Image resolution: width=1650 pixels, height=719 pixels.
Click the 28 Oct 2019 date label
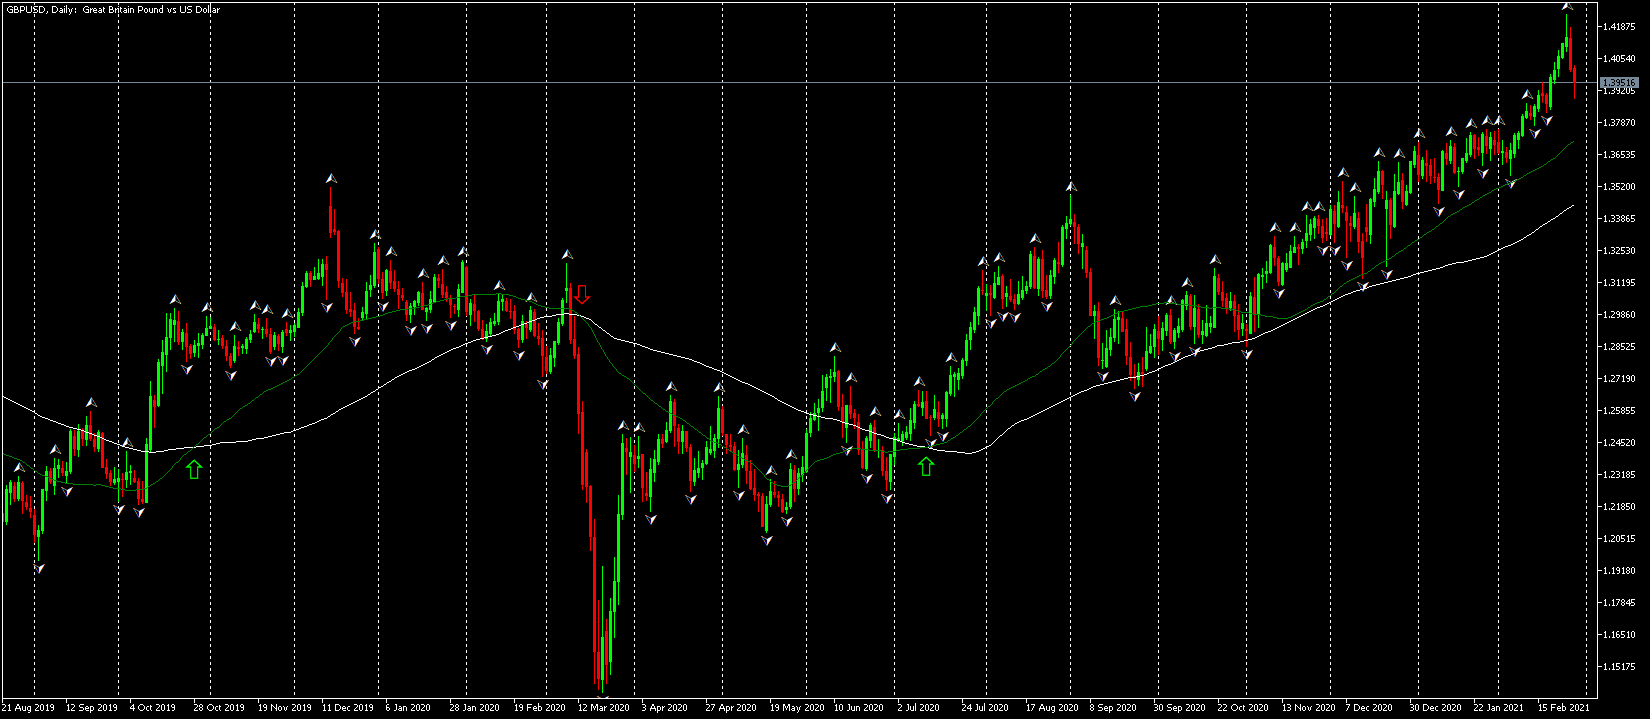pos(219,707)
